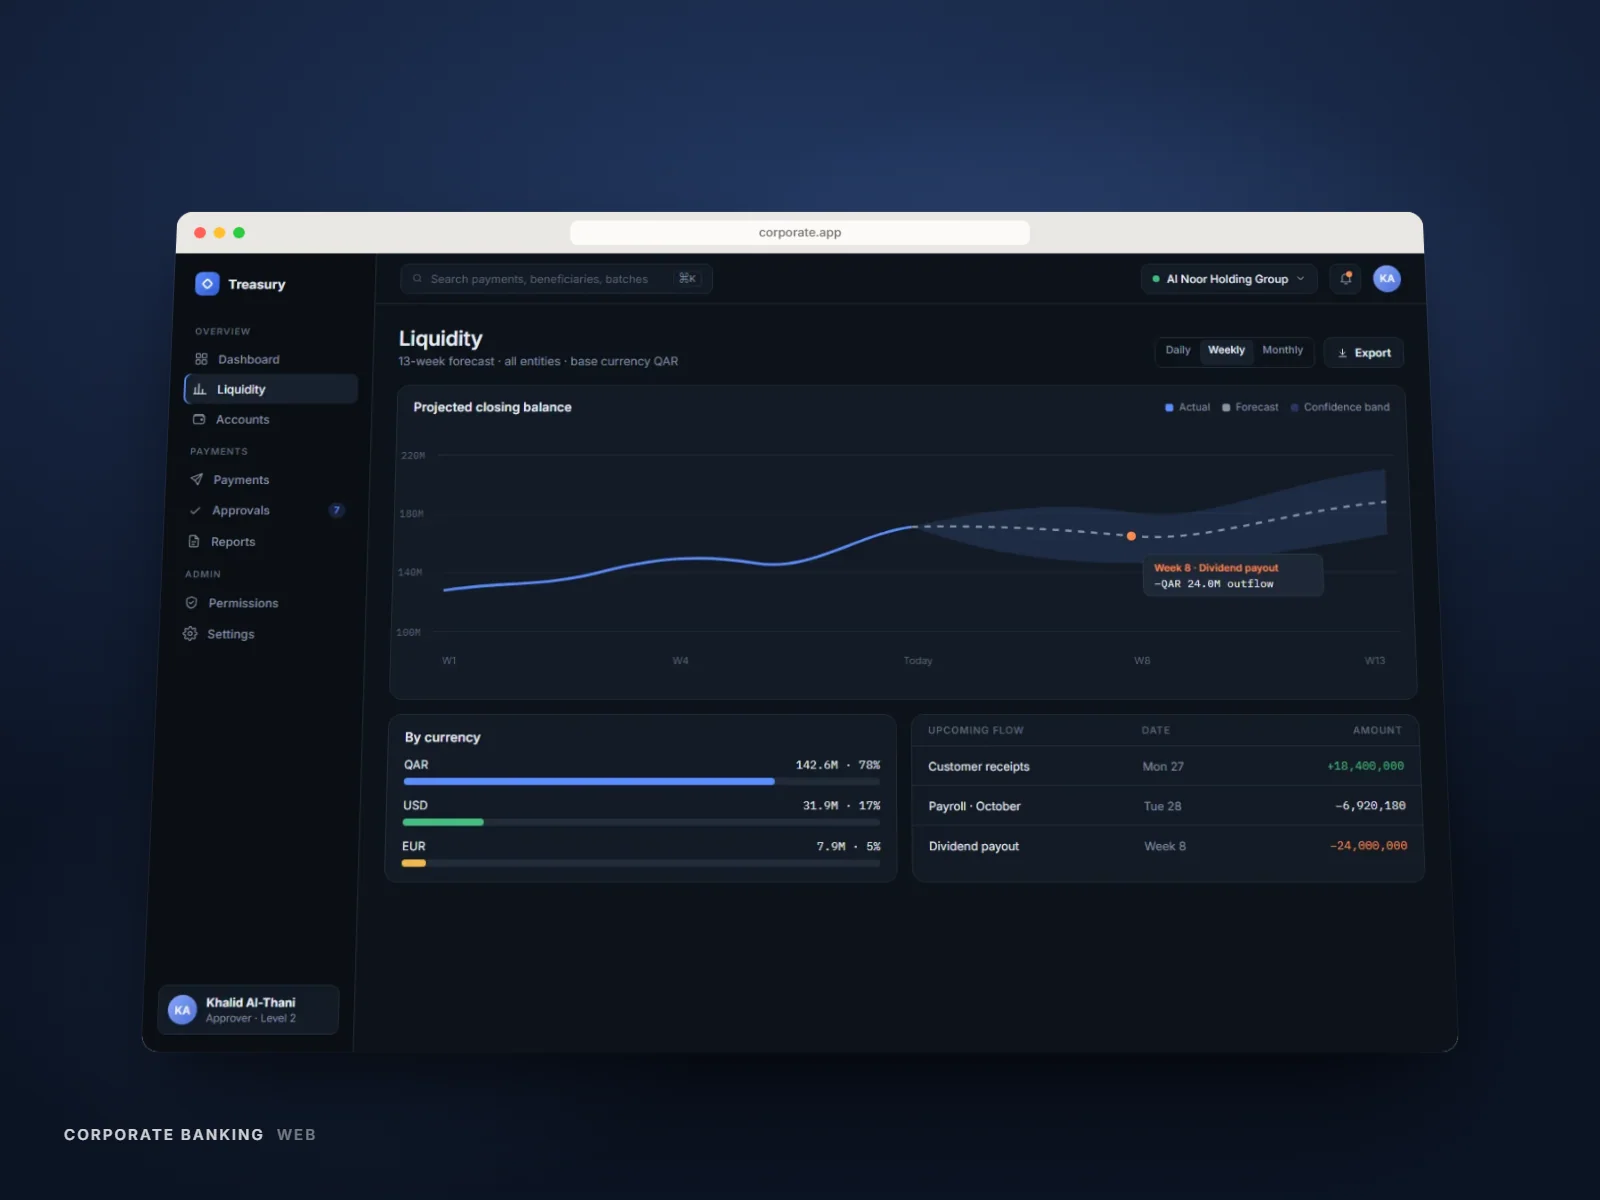Click the Approvals count badge 7
The width and height of the screenshot is (1600, 1200).
(x=336, y=510)
